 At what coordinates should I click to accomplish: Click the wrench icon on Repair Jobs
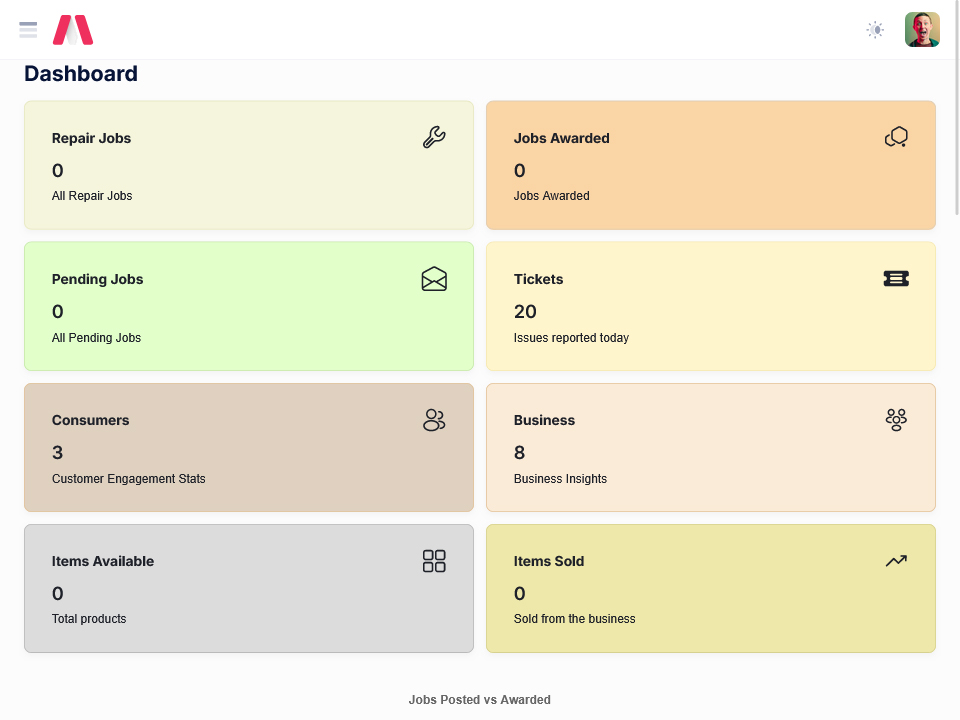pyautogui.click(x=434, y=138)
